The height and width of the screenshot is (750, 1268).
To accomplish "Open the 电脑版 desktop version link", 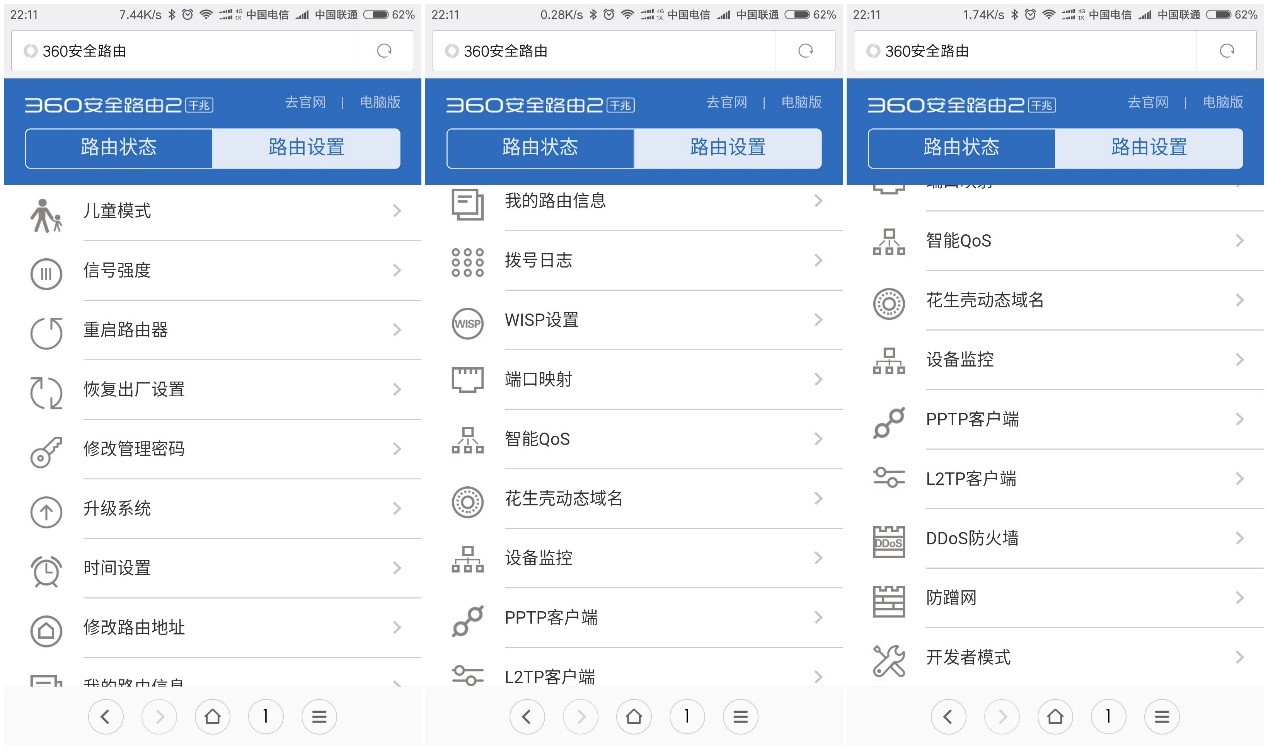I will (x=379, y=102).
